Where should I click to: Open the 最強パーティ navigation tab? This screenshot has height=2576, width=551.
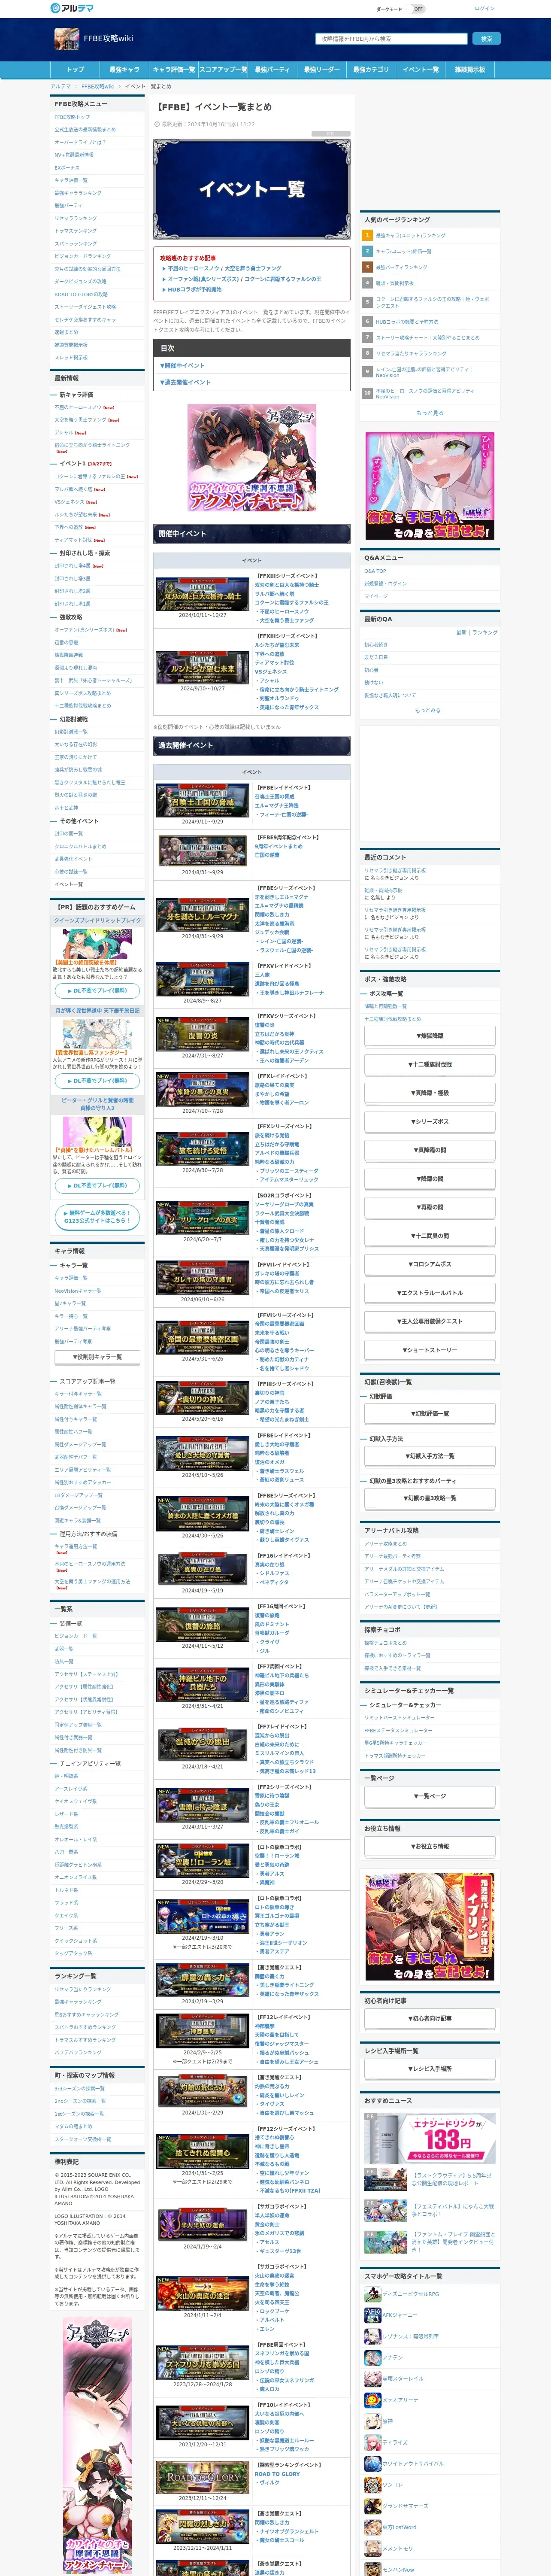click(272, 70)
